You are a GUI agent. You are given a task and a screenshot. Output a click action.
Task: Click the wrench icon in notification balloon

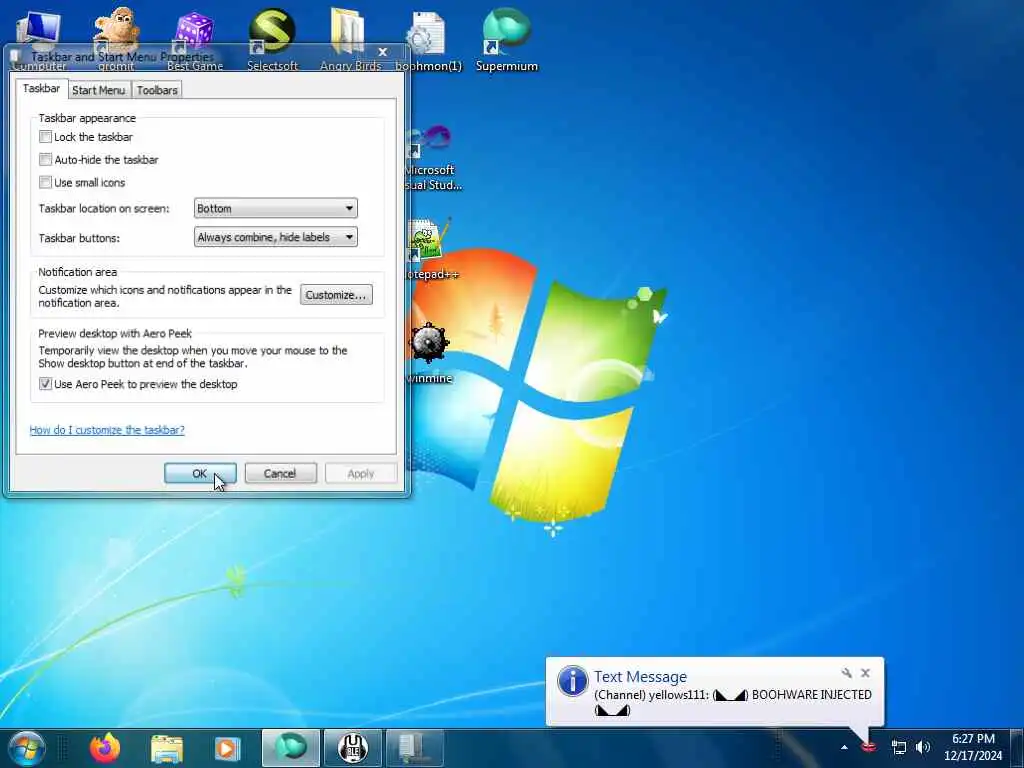pos(846,673)
